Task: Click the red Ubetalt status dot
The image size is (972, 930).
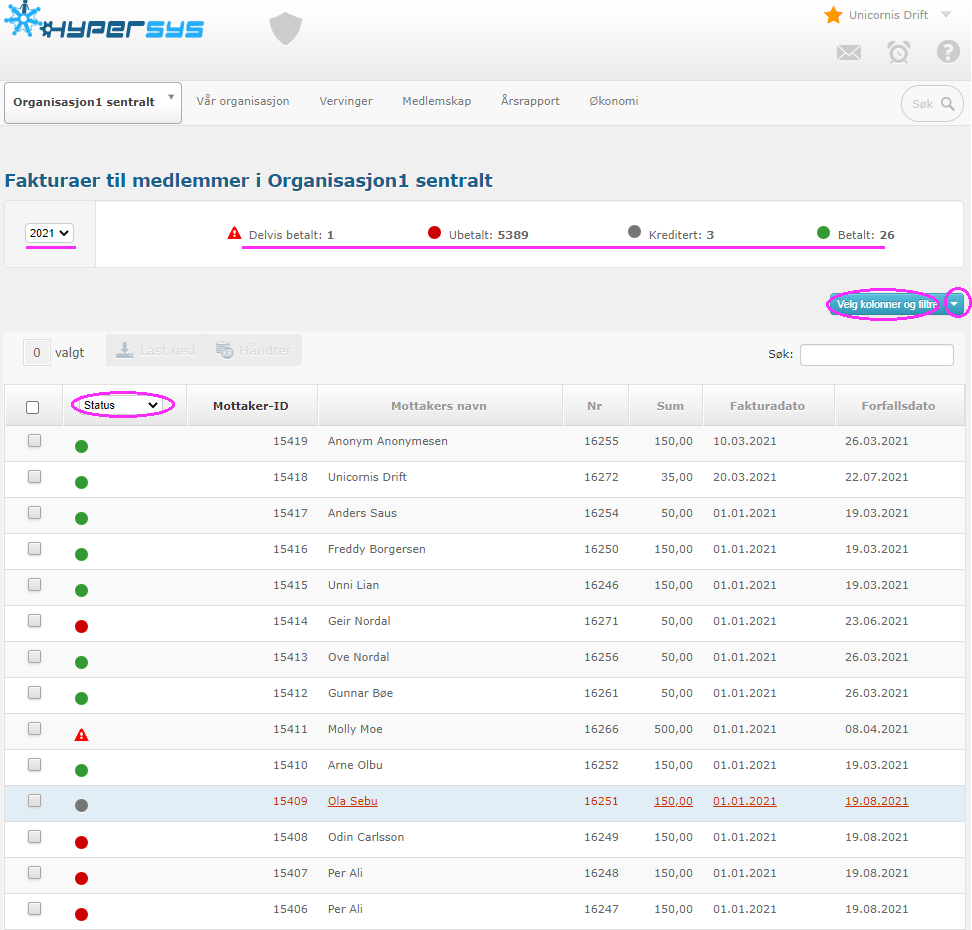Action: coord(435,232)
